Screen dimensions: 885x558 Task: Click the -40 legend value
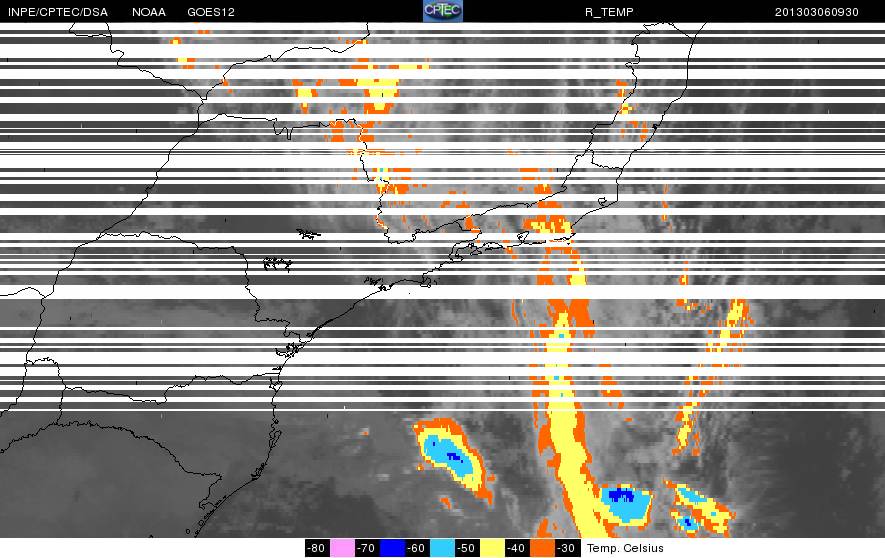(517, 548)
